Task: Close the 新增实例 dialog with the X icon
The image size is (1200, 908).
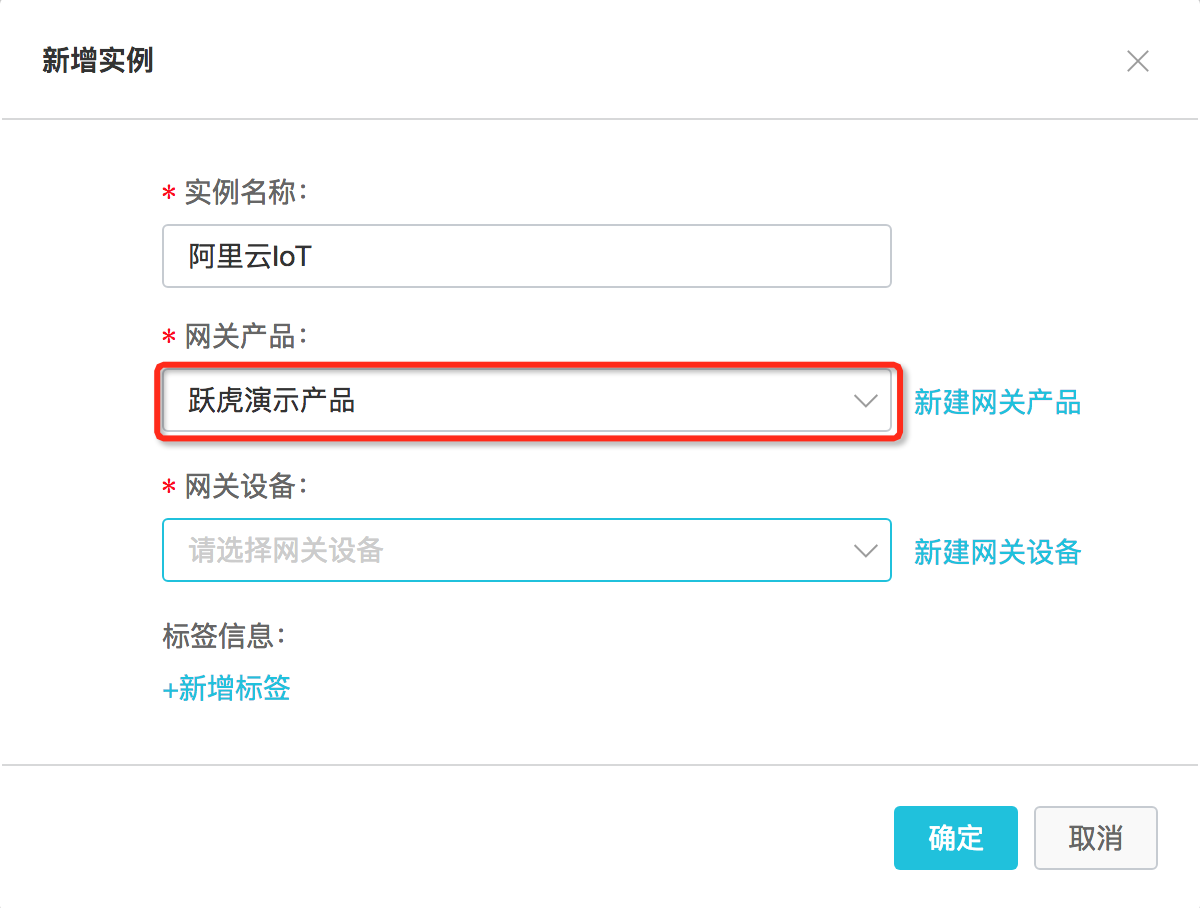Action: (1137, 62)
